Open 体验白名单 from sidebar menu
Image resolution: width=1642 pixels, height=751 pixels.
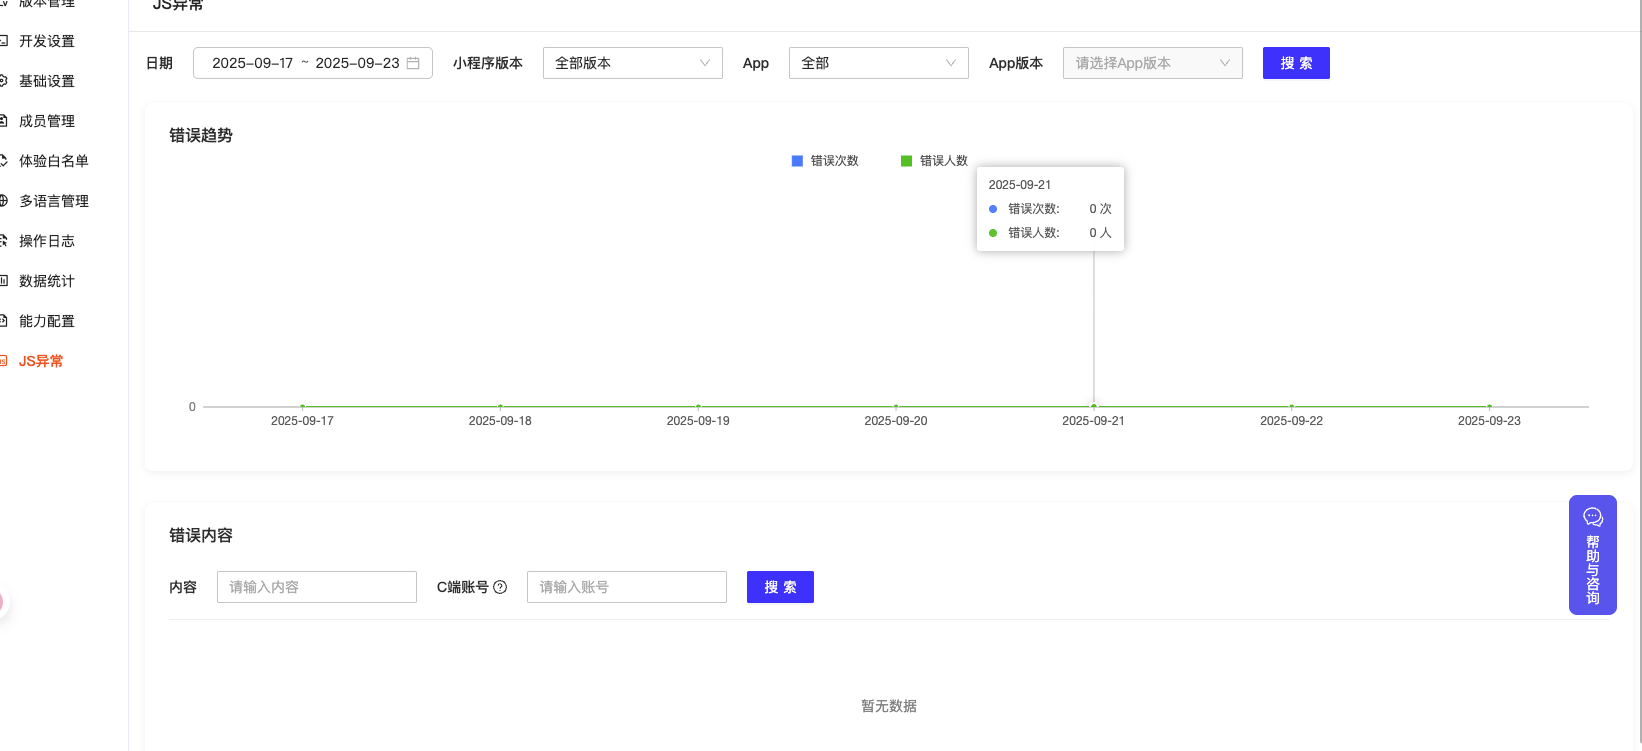tap(54, 161)
